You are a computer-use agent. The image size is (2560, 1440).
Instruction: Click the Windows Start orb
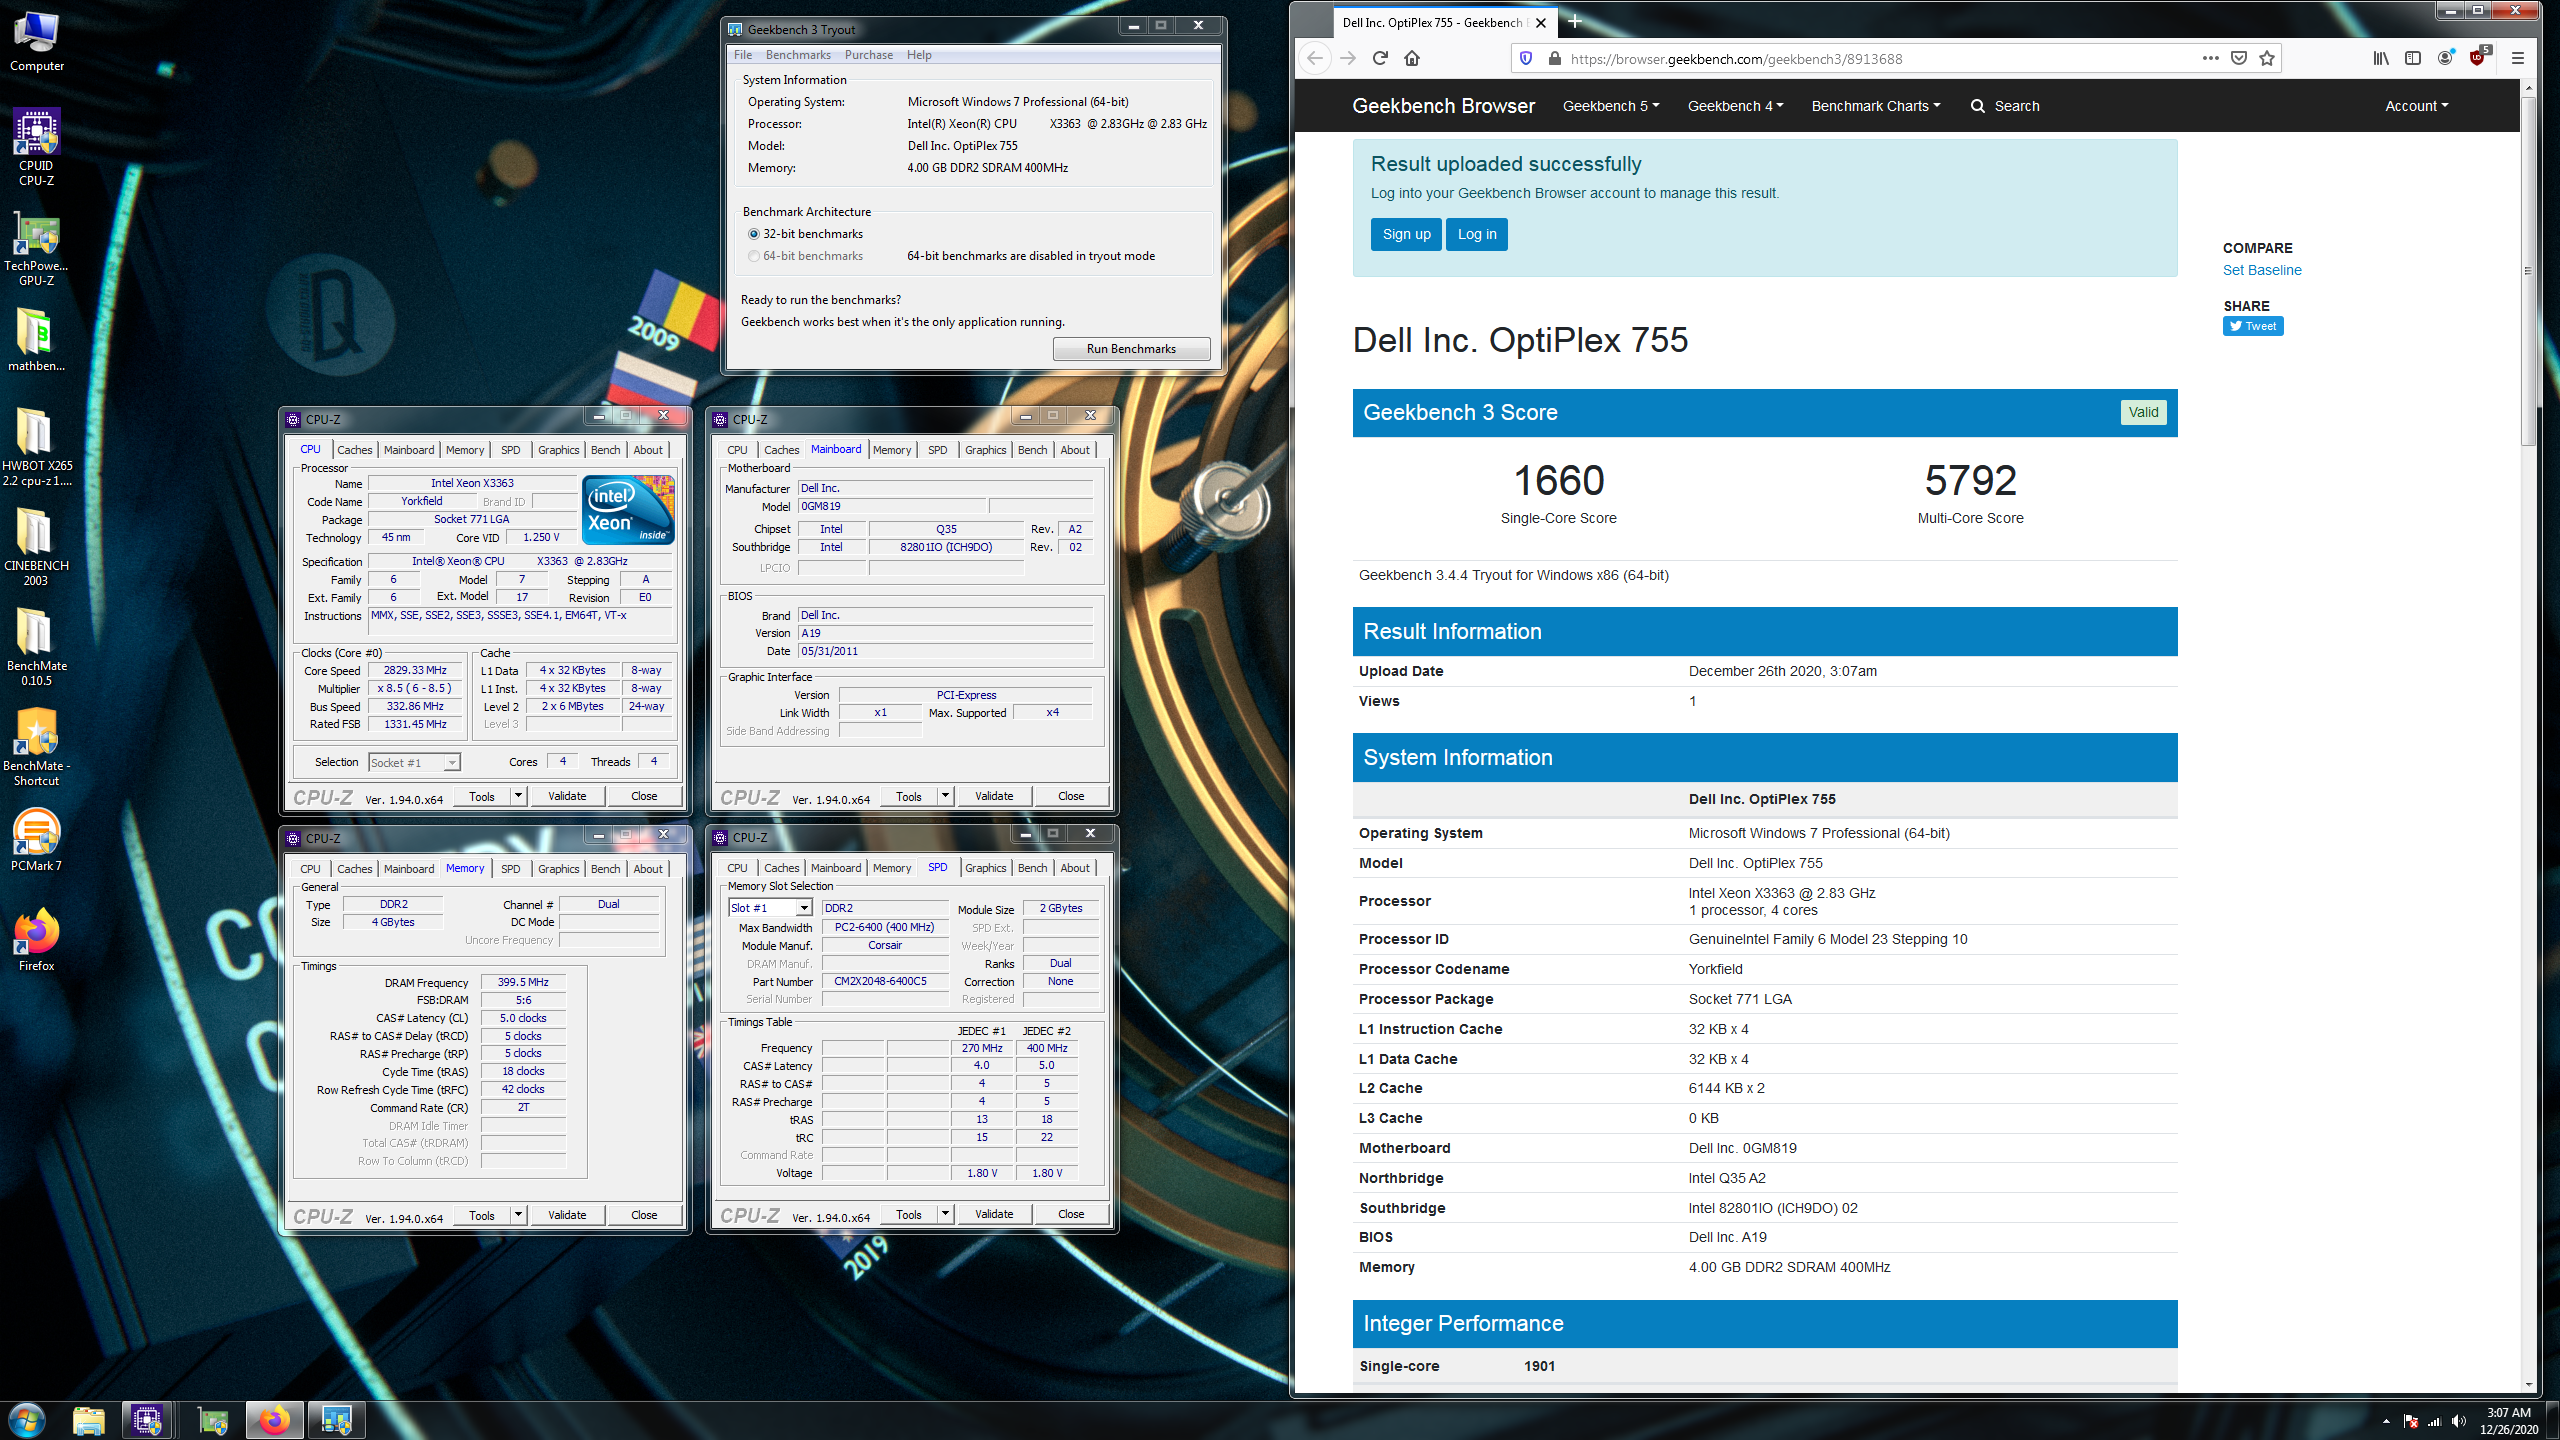[27, 1420]
